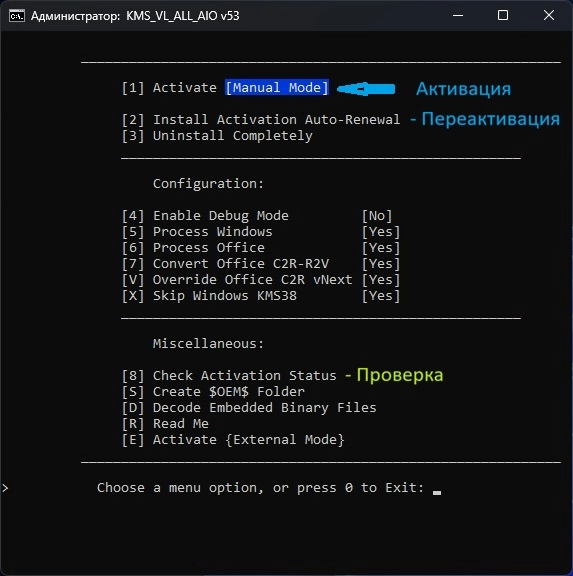Click the window title 'KMS_VL_ALL_AIO v53'
The height and width of the screenshot is (576, 573).
click(183, 16)
